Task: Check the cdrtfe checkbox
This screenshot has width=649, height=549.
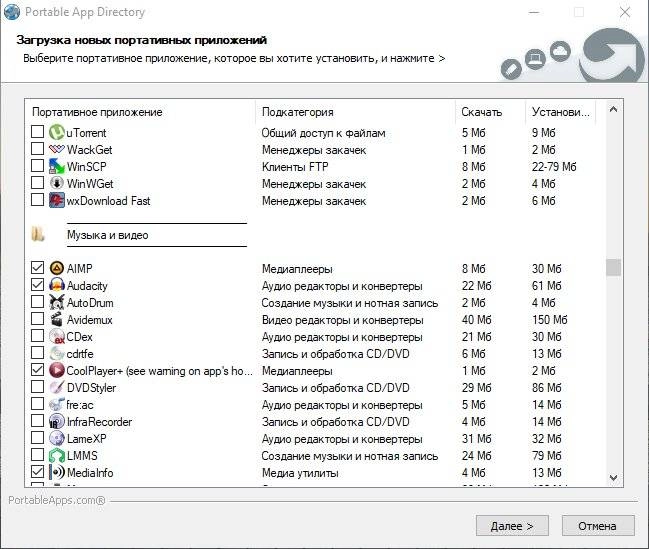Action: (x=37, y=352)
